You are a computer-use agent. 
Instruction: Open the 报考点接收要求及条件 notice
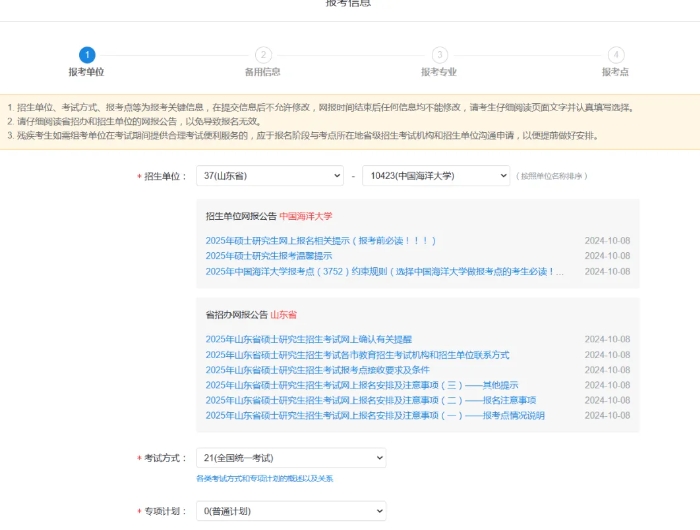(x=316, y=370)
